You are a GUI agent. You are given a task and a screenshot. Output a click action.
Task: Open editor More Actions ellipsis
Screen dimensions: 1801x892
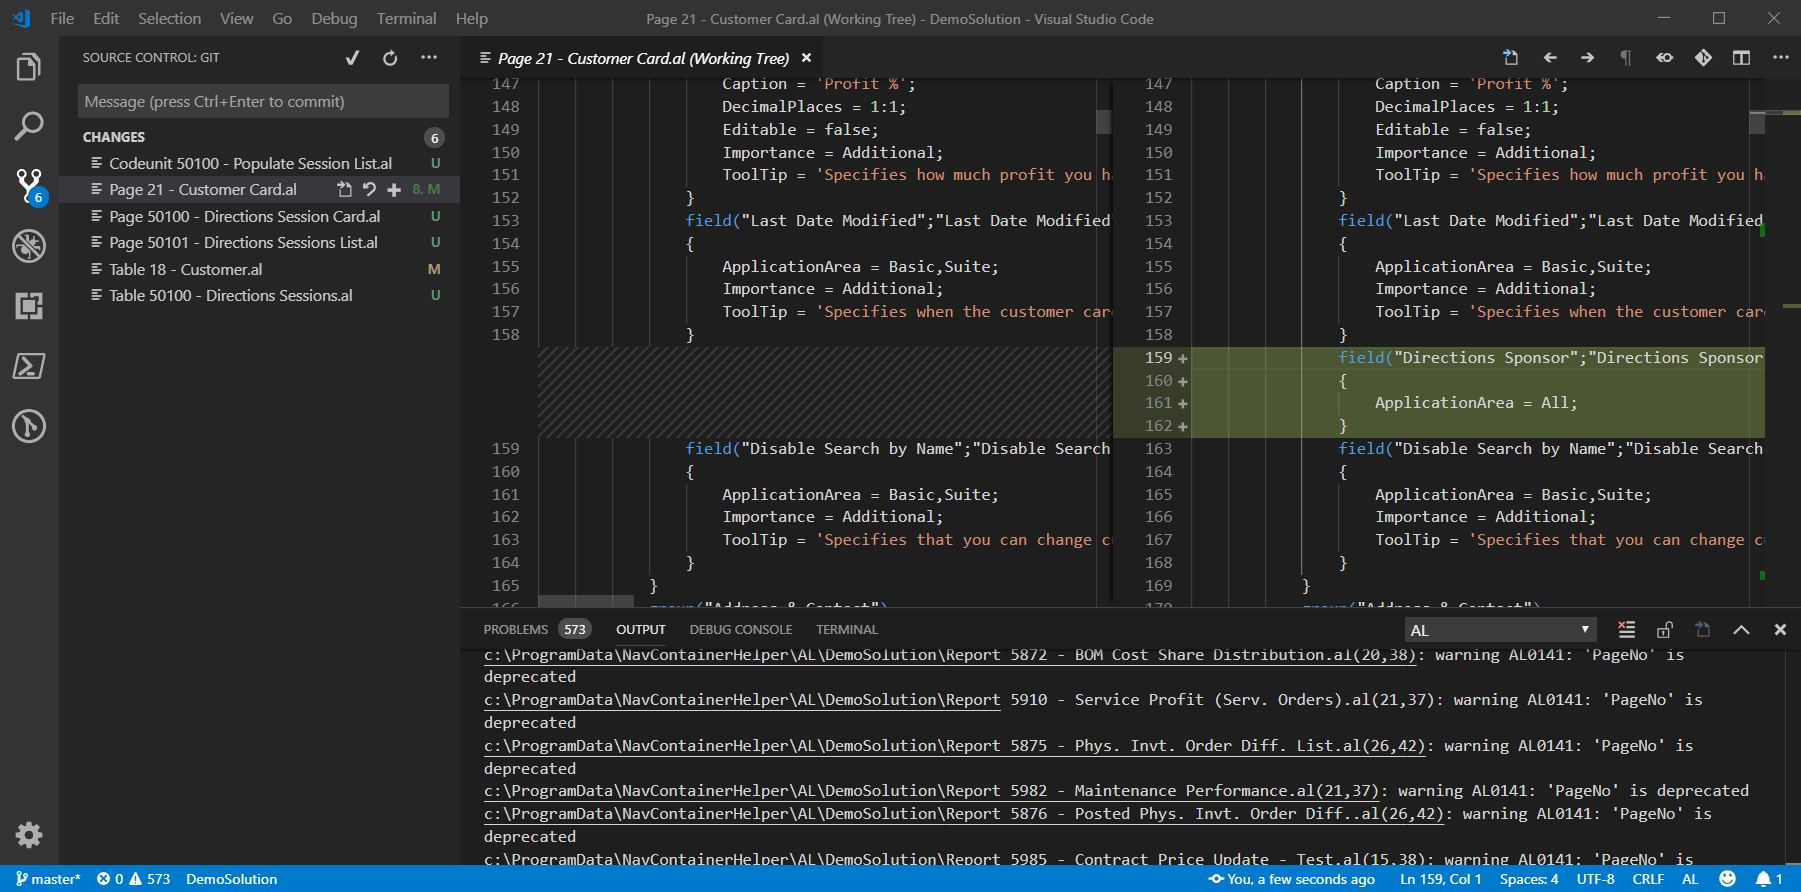[x=1780, y=58]
